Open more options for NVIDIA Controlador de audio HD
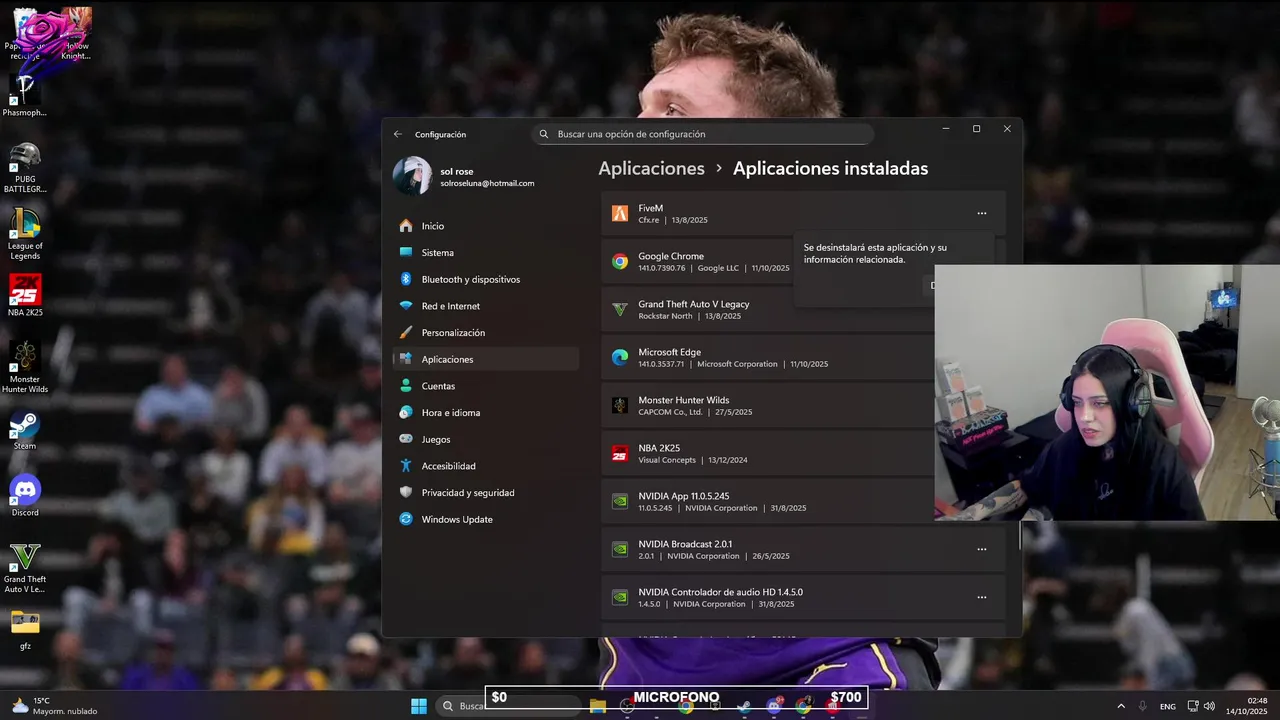The width and height of the screenshot is (1280, 720). tap(981, 597)
